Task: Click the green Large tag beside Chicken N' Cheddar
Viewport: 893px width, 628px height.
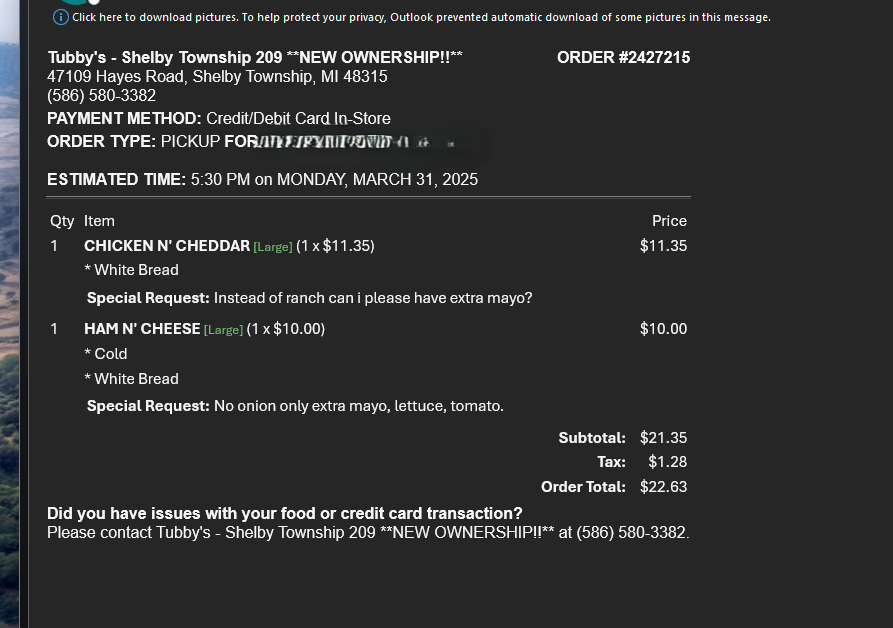Action: [273, 247]
